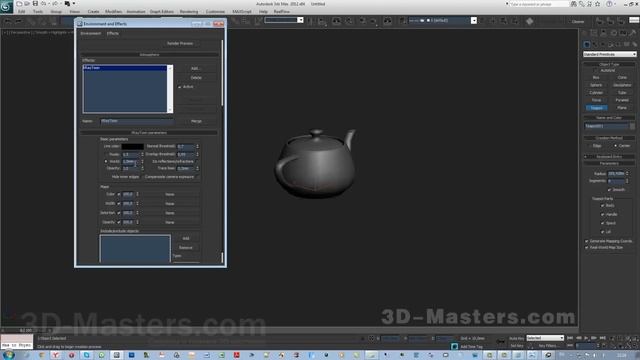Toggle the Smooth checkbox for the teapot
This screenshot has height=360, width=640.
[x=609, y=190]
